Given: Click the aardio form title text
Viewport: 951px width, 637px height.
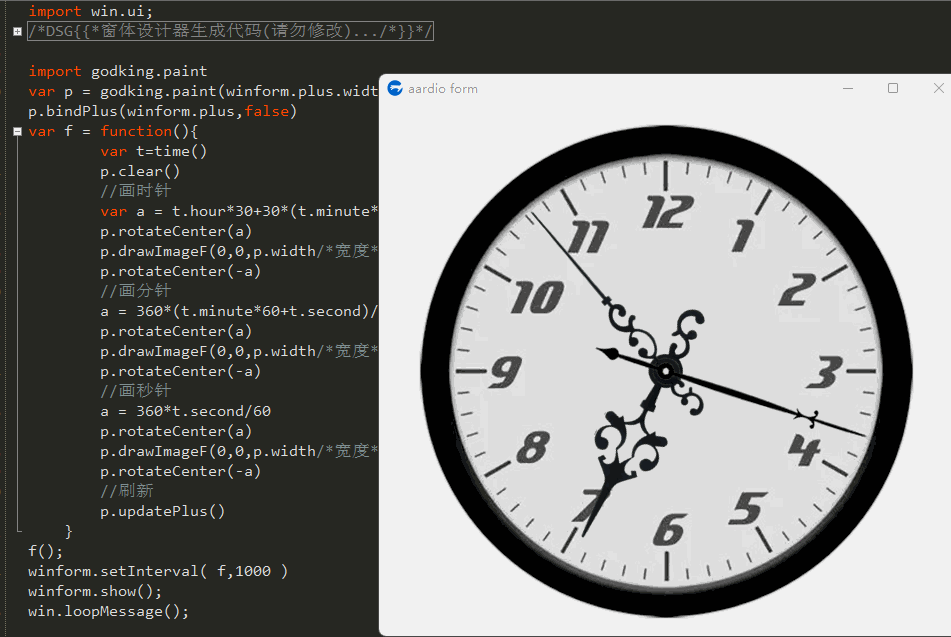Looking at the screenshot, I should (443, 89).
